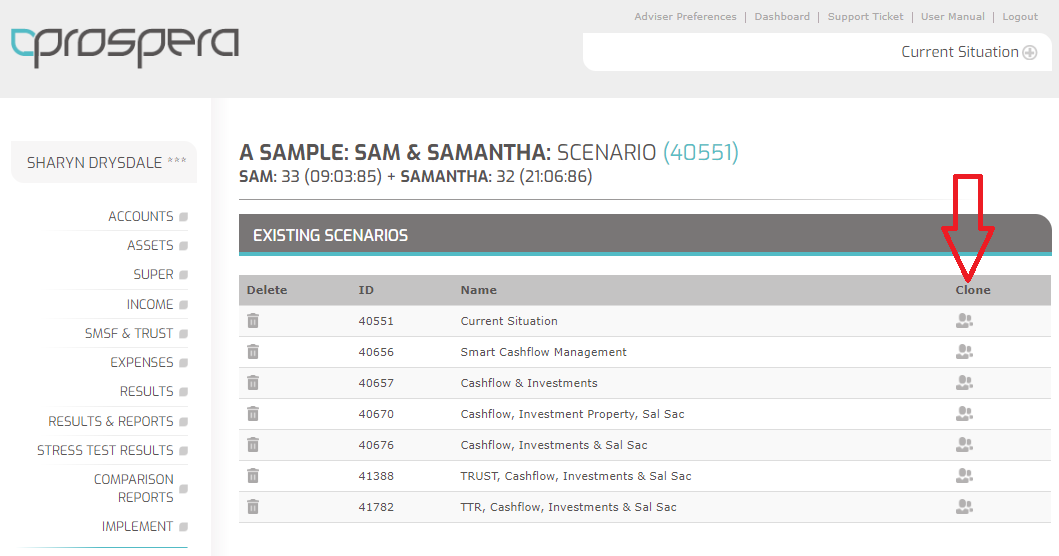Open the Assets section
Image resolution: width=1059 pixels, height=556 pixels.
coord(150,245)
